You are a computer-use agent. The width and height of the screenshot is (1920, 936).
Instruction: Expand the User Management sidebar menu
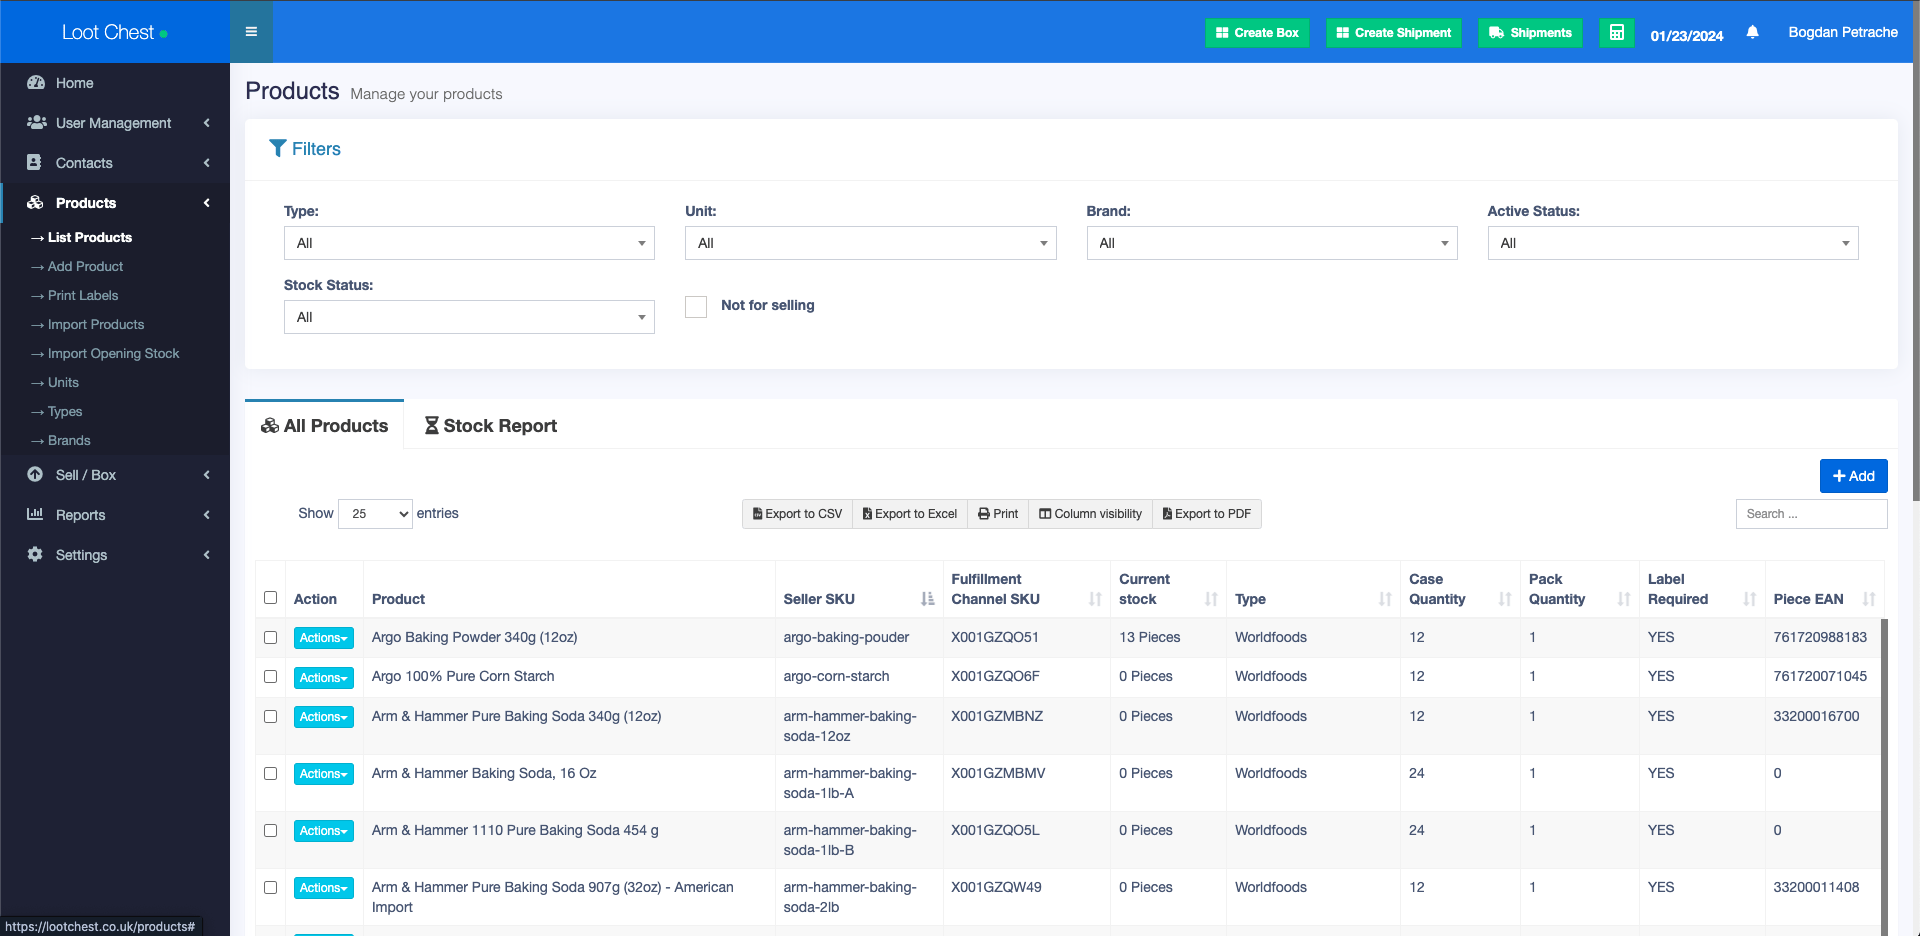(x=115, y=123)
